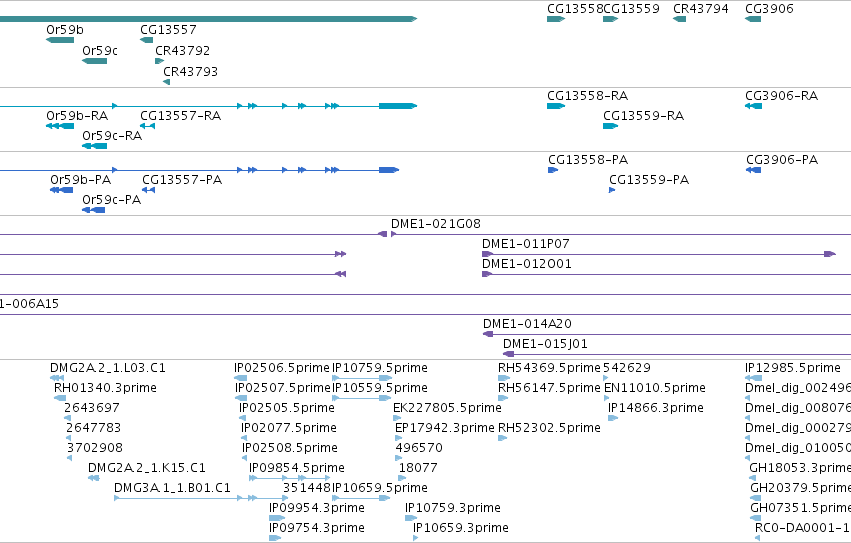Select the 496570 feature label
851x543 pixels.
tap(419, 448)
